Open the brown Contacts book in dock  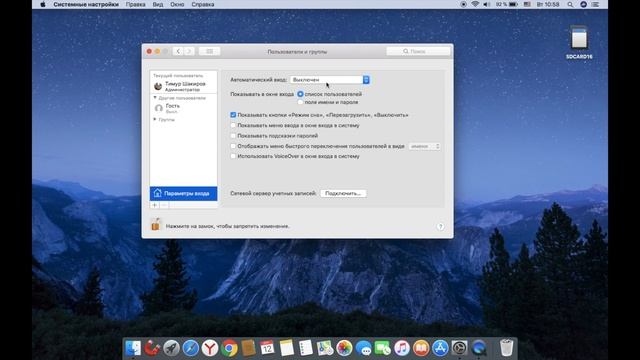point(248,348)
